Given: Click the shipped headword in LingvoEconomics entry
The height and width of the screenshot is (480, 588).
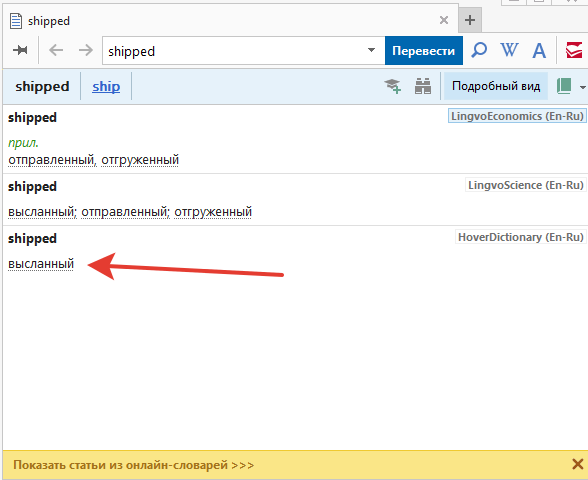Looking at the screenshot, I should tap(32, 118).
